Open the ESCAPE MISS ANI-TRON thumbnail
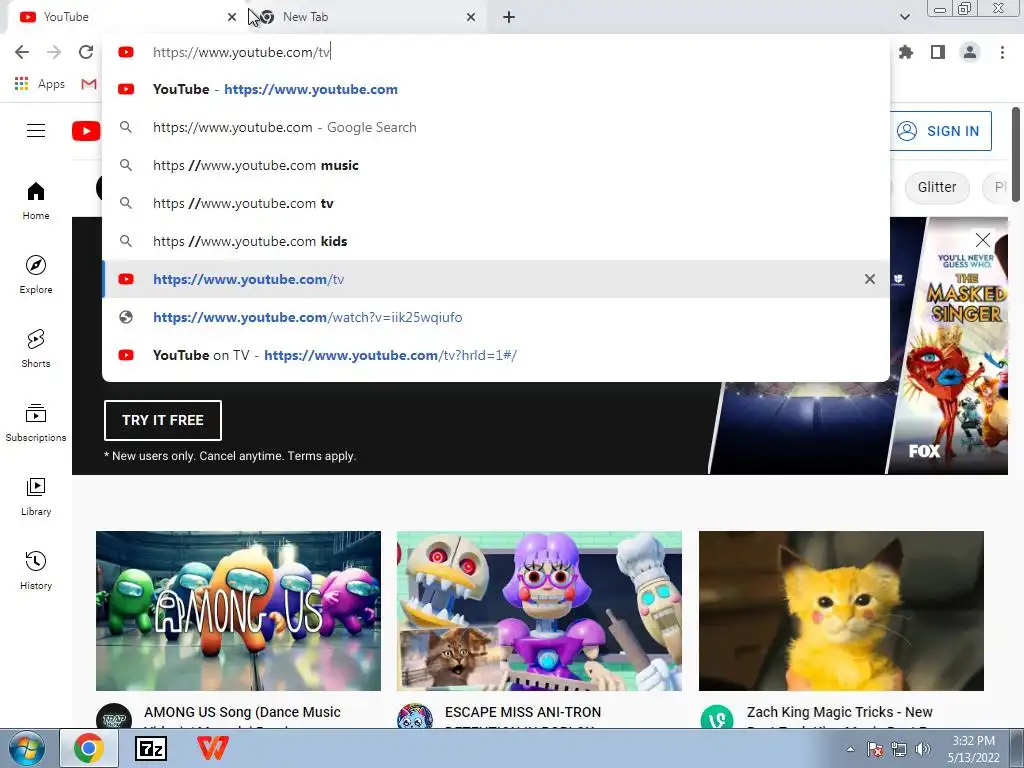Viewport: 1024px width, 768px height. tap(539, 611)
